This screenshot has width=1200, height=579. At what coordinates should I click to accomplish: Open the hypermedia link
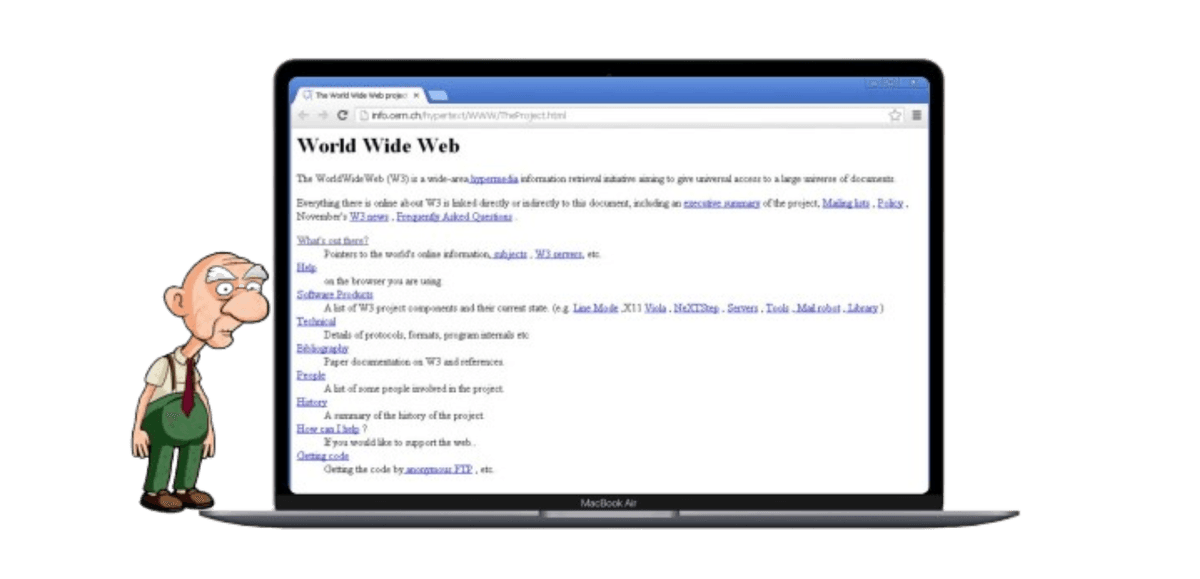coord(494,179)
